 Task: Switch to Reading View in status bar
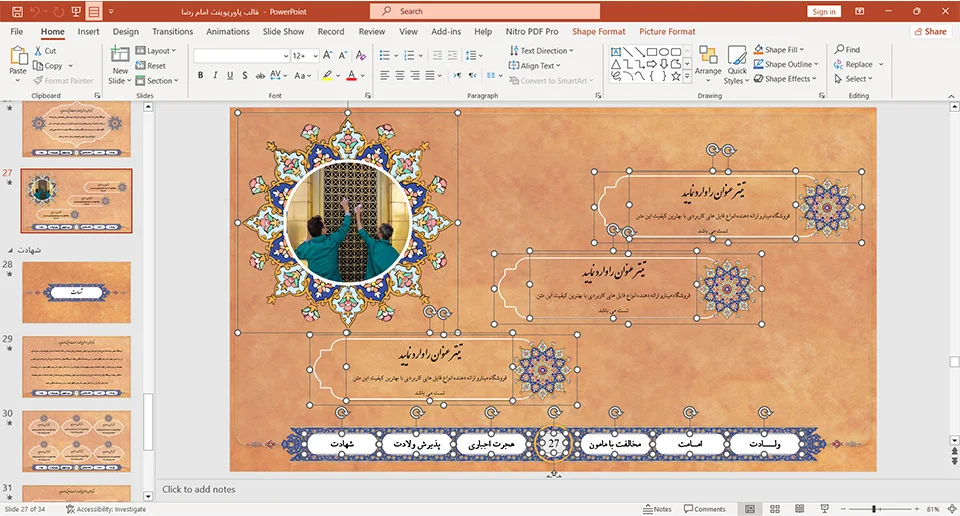point(799,509)
